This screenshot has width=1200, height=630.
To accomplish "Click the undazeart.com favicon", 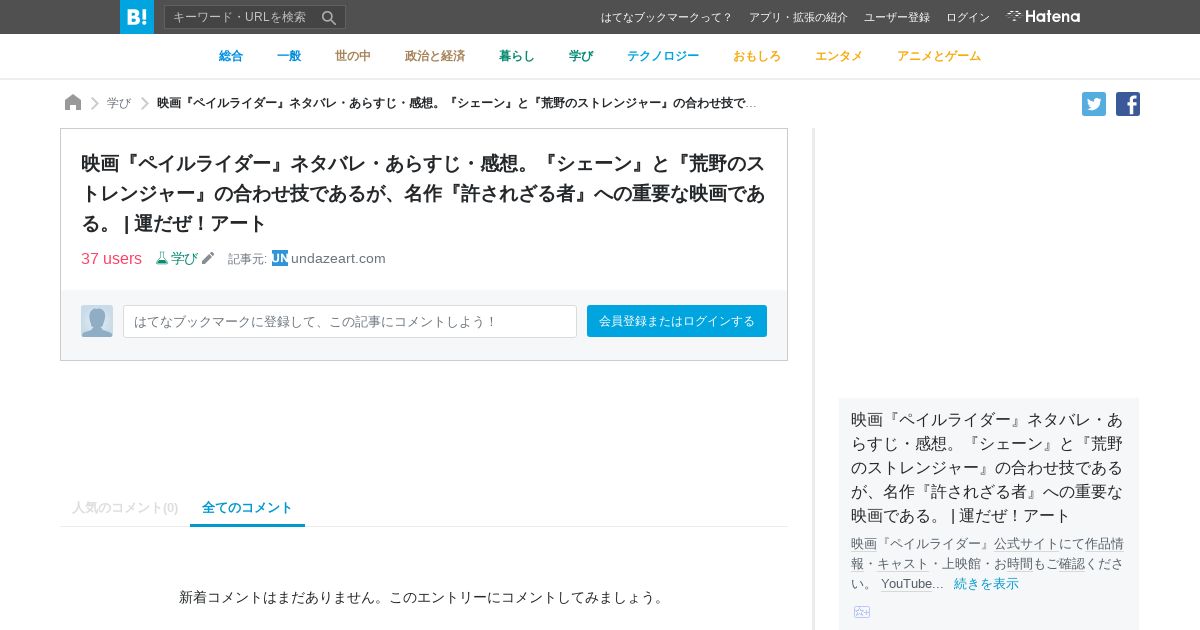I will point(280,258).
